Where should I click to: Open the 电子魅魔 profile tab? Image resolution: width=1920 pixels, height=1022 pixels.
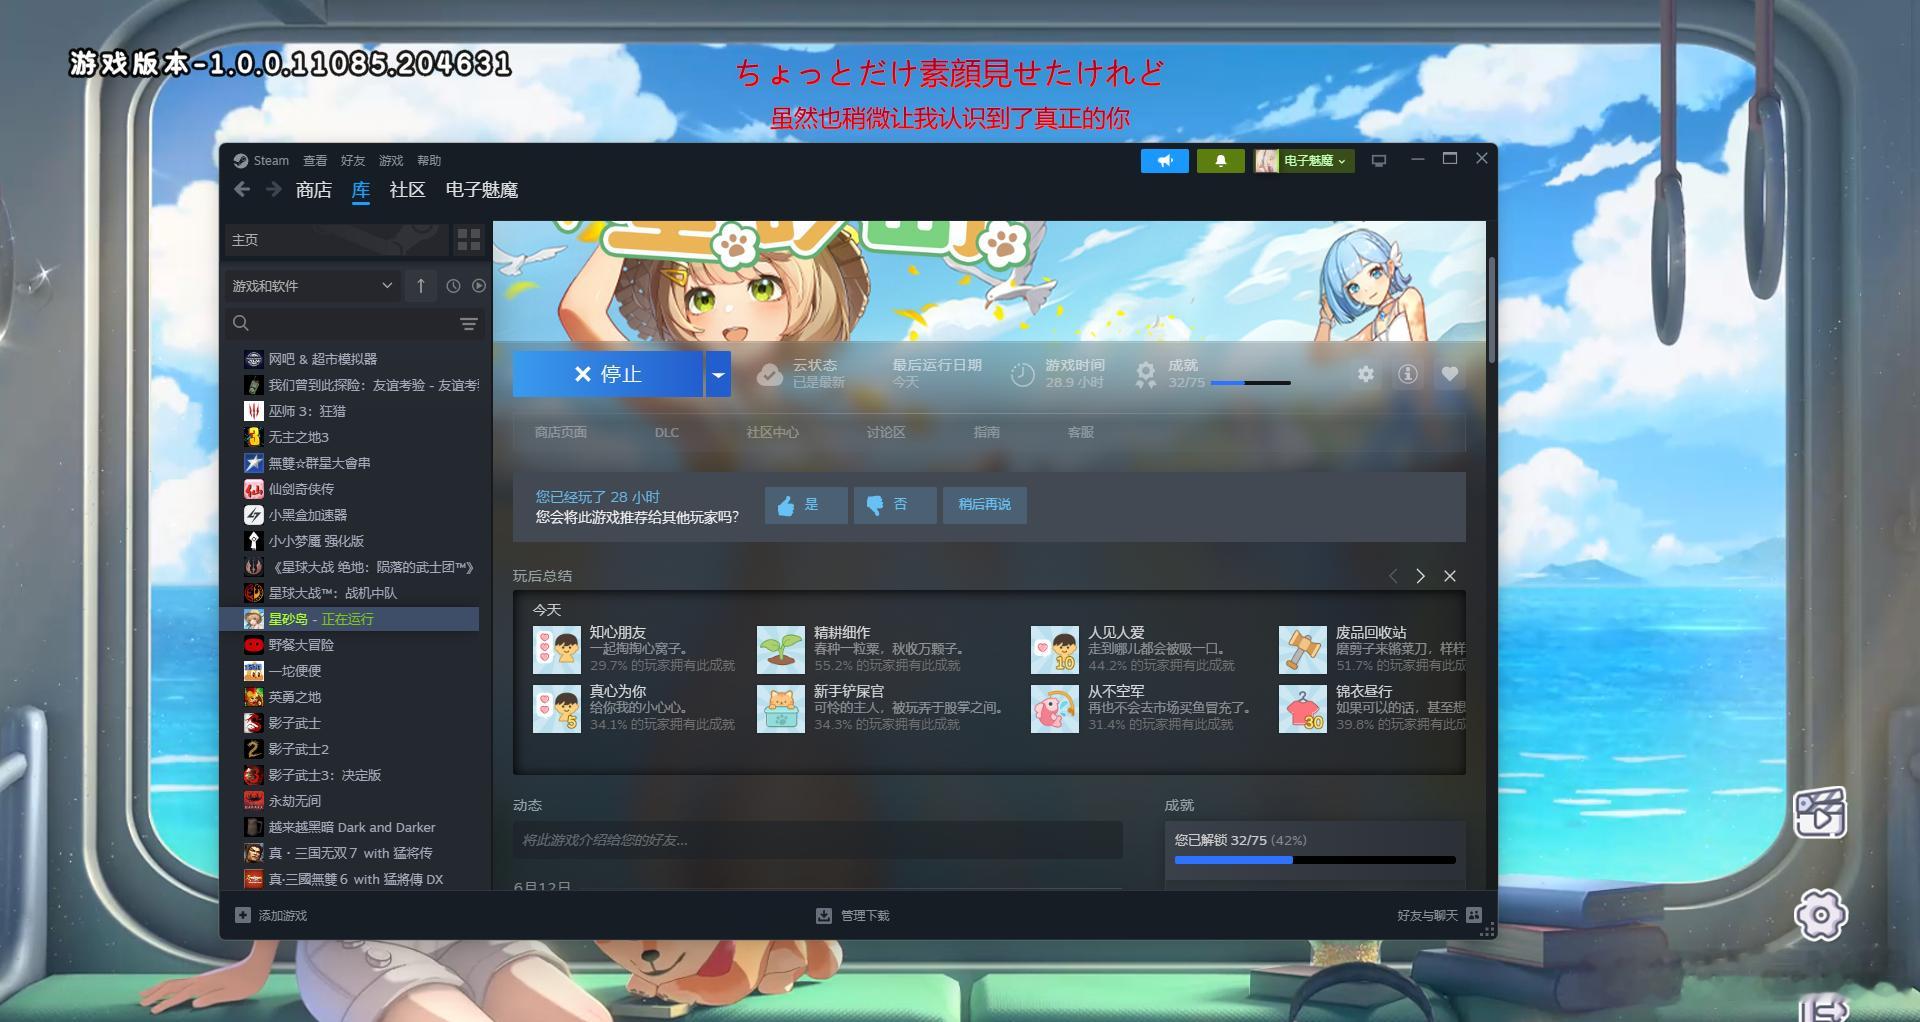[481, 190]
